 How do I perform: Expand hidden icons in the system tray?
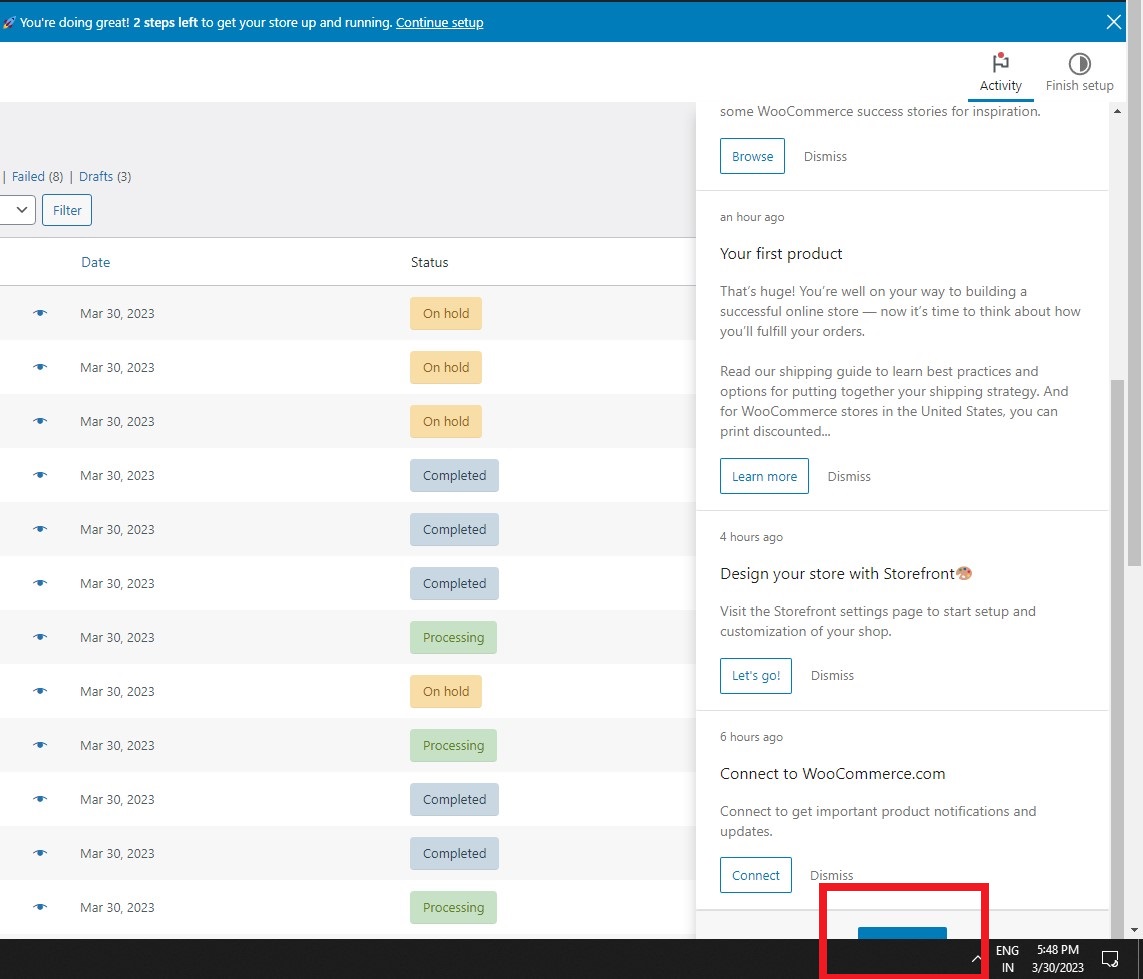tap(977, 958)
